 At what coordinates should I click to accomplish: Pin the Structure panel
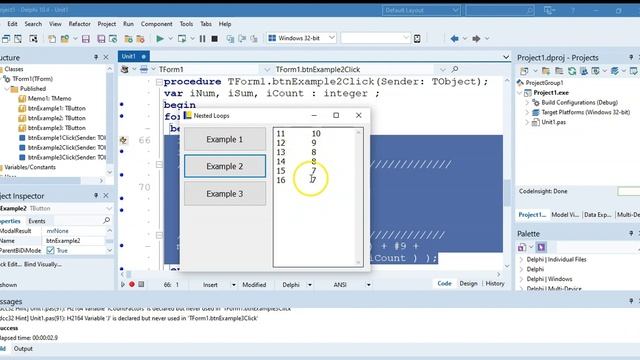tap(96, 58)
